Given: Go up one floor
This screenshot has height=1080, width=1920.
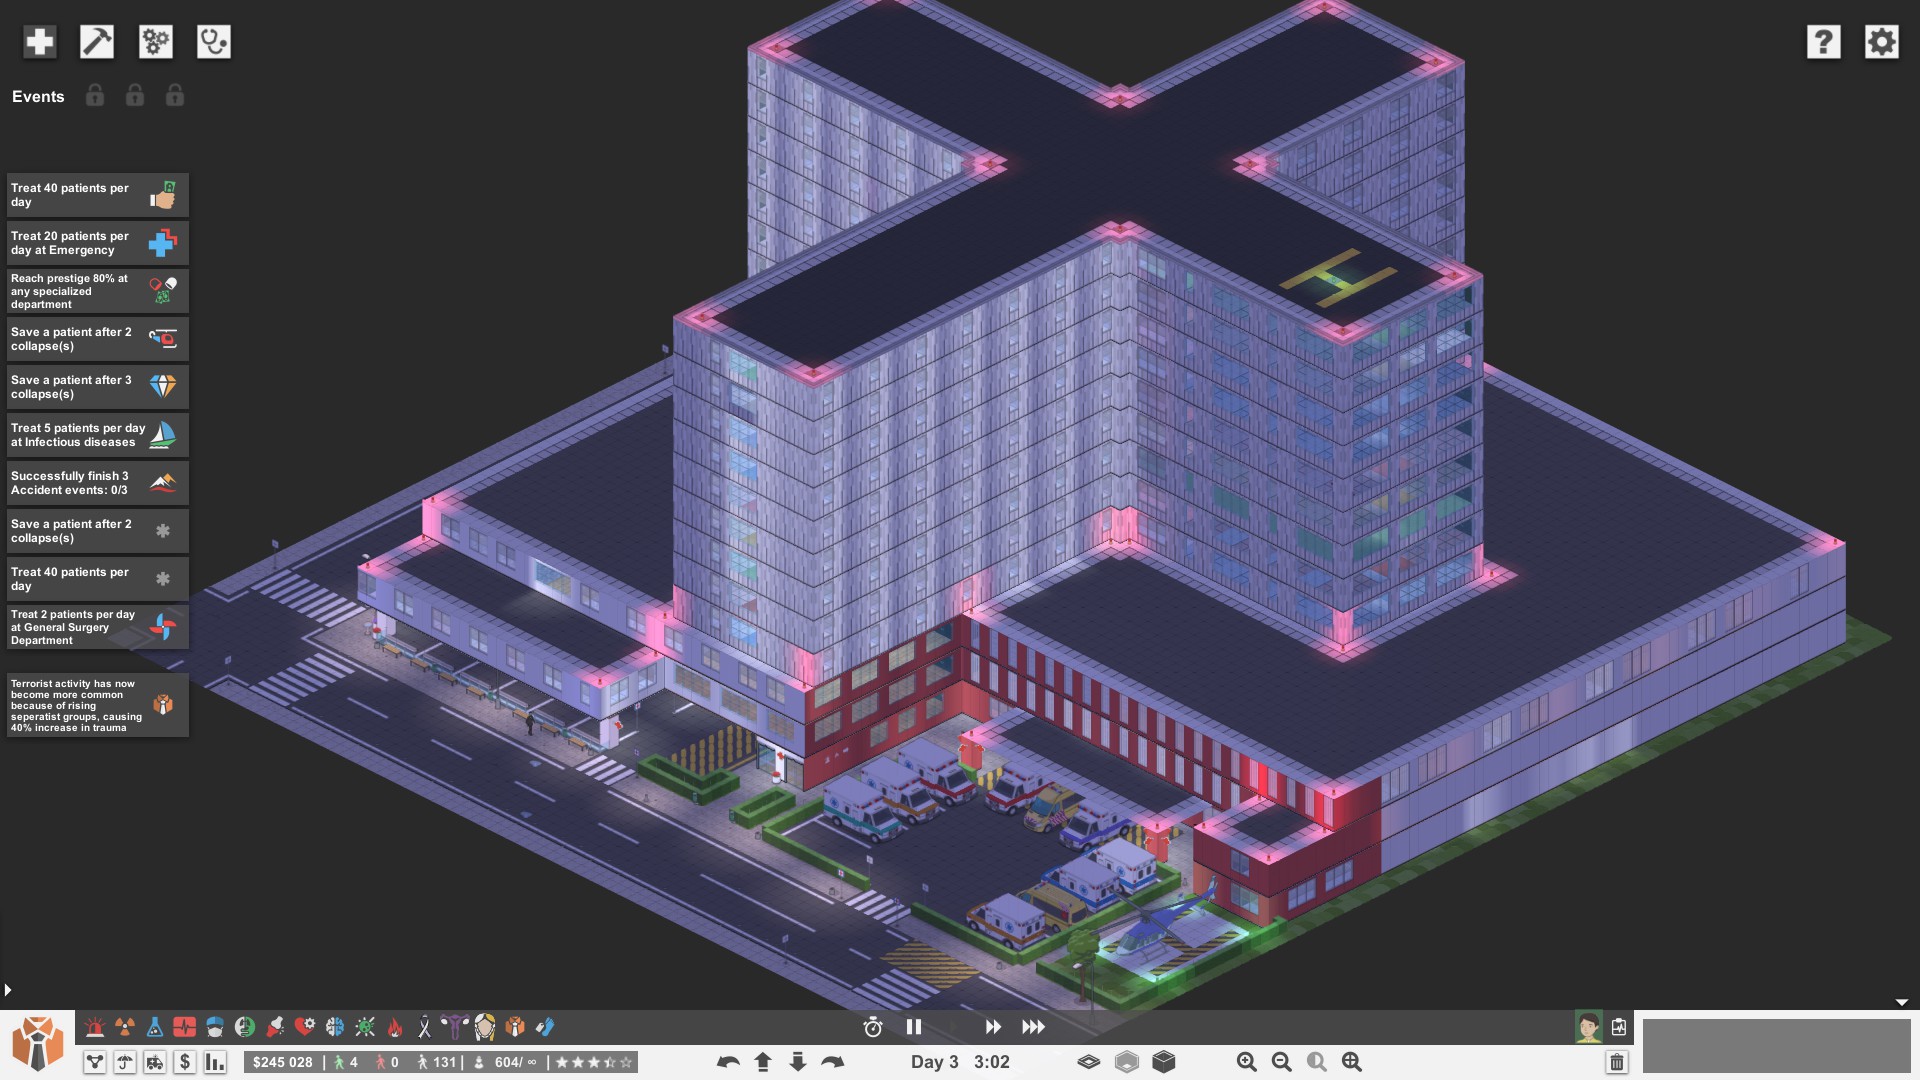Looking at the screenshot, I should tap(763, 1062).
